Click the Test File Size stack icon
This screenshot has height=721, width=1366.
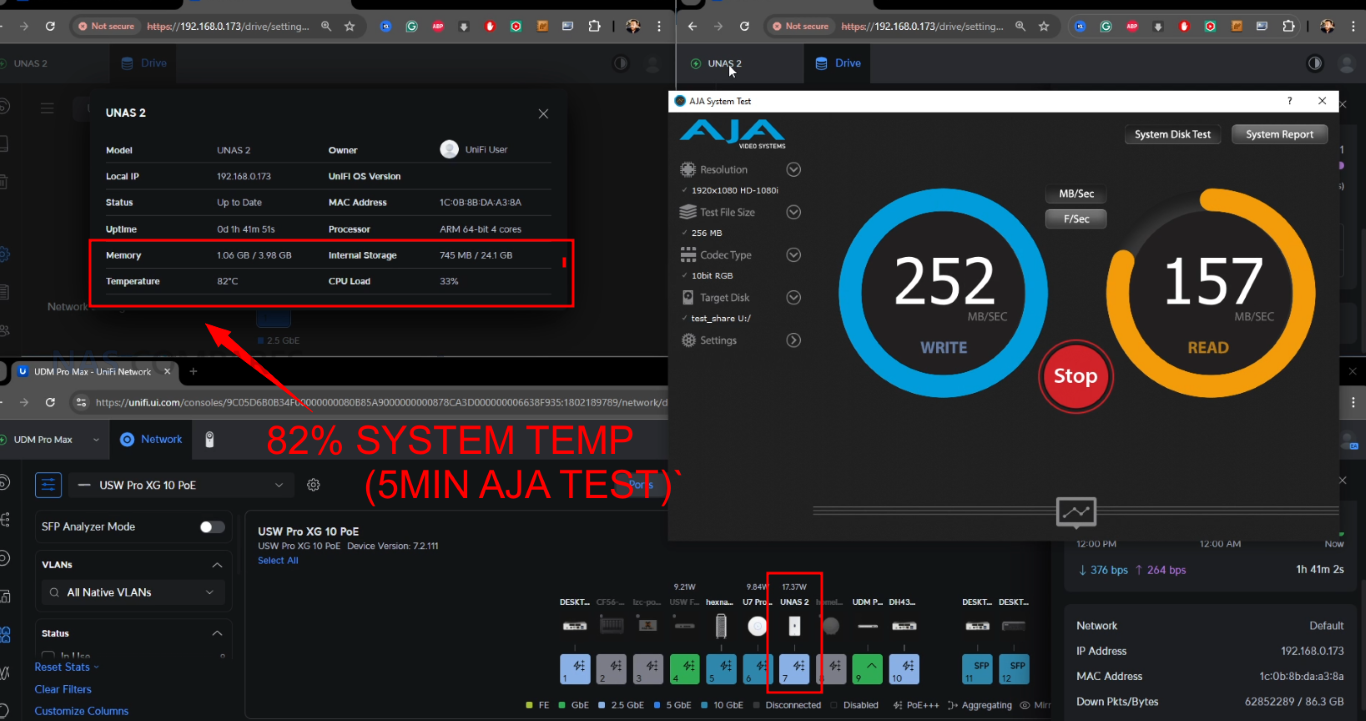688,212
